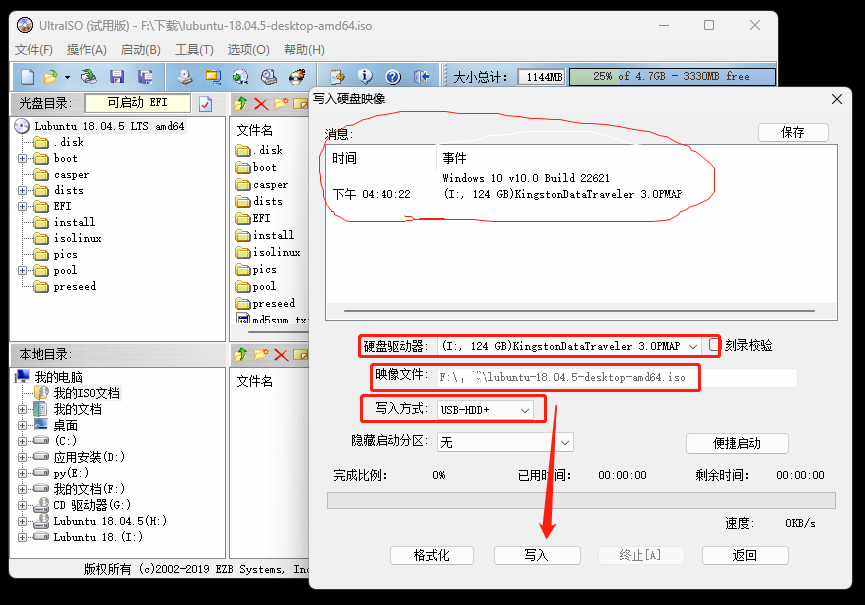Screen dimensions: 865x605
Task: Click Up folder icon in local pane
Action: tap(241, 355)
